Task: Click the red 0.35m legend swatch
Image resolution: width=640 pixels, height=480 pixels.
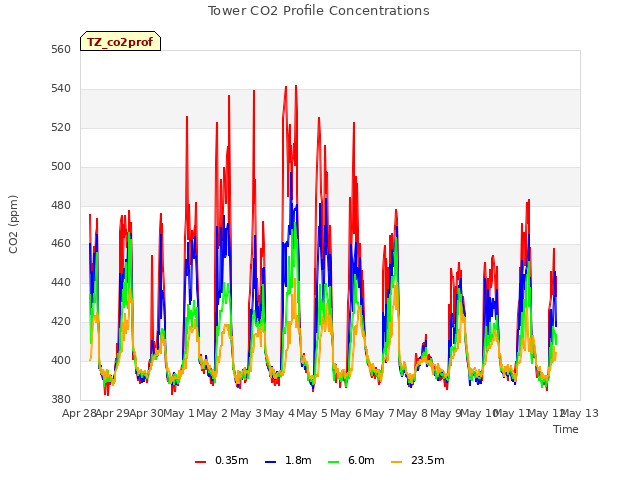Action: 200,461
